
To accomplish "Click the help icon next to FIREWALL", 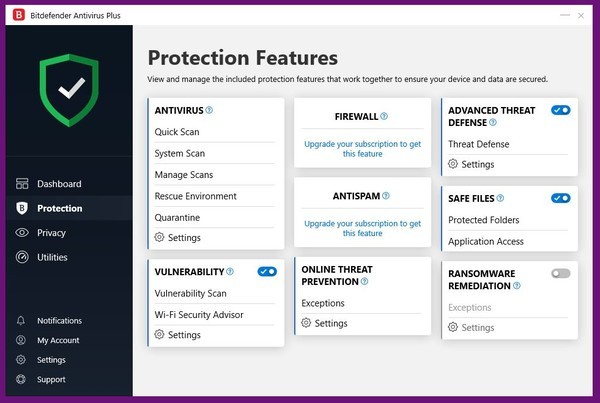I will (384, 116).
